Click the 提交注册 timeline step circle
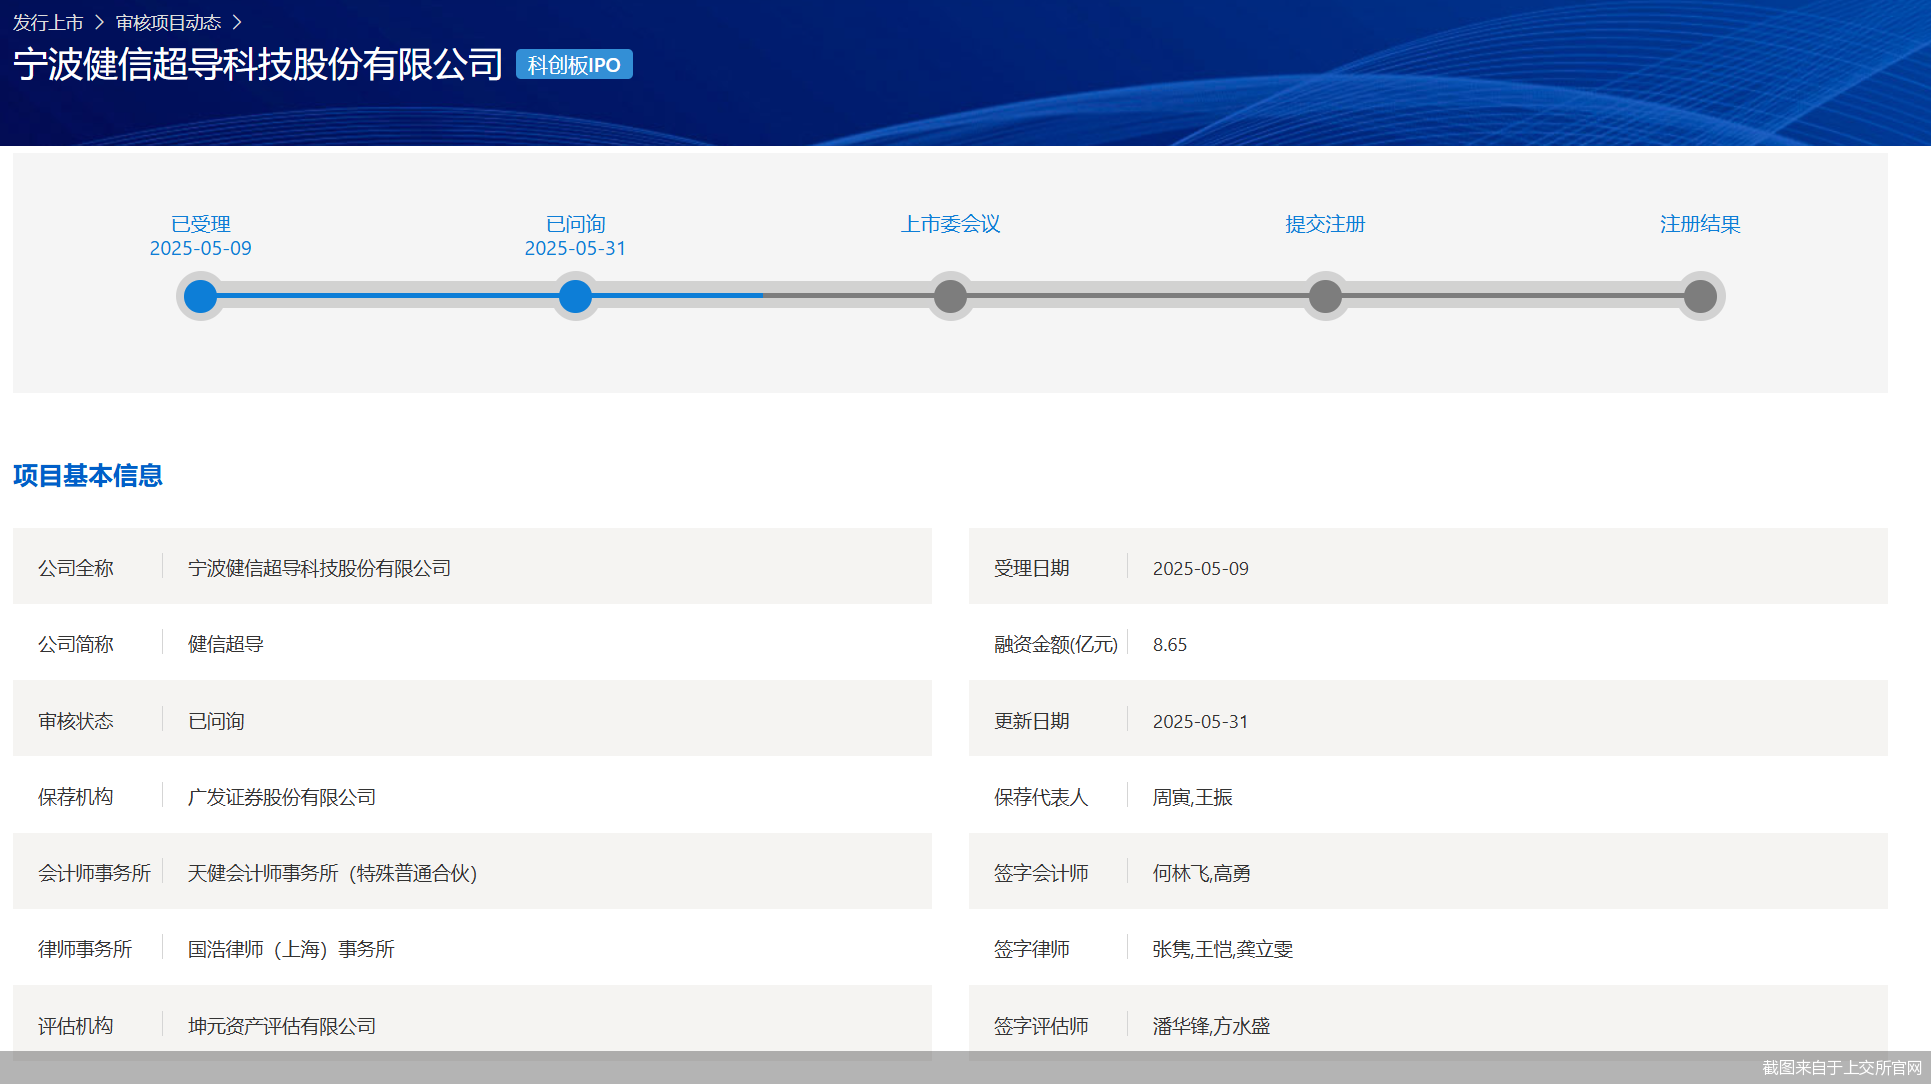1931x1084 pixels. pyautogui.click(x=1325, y=296)
